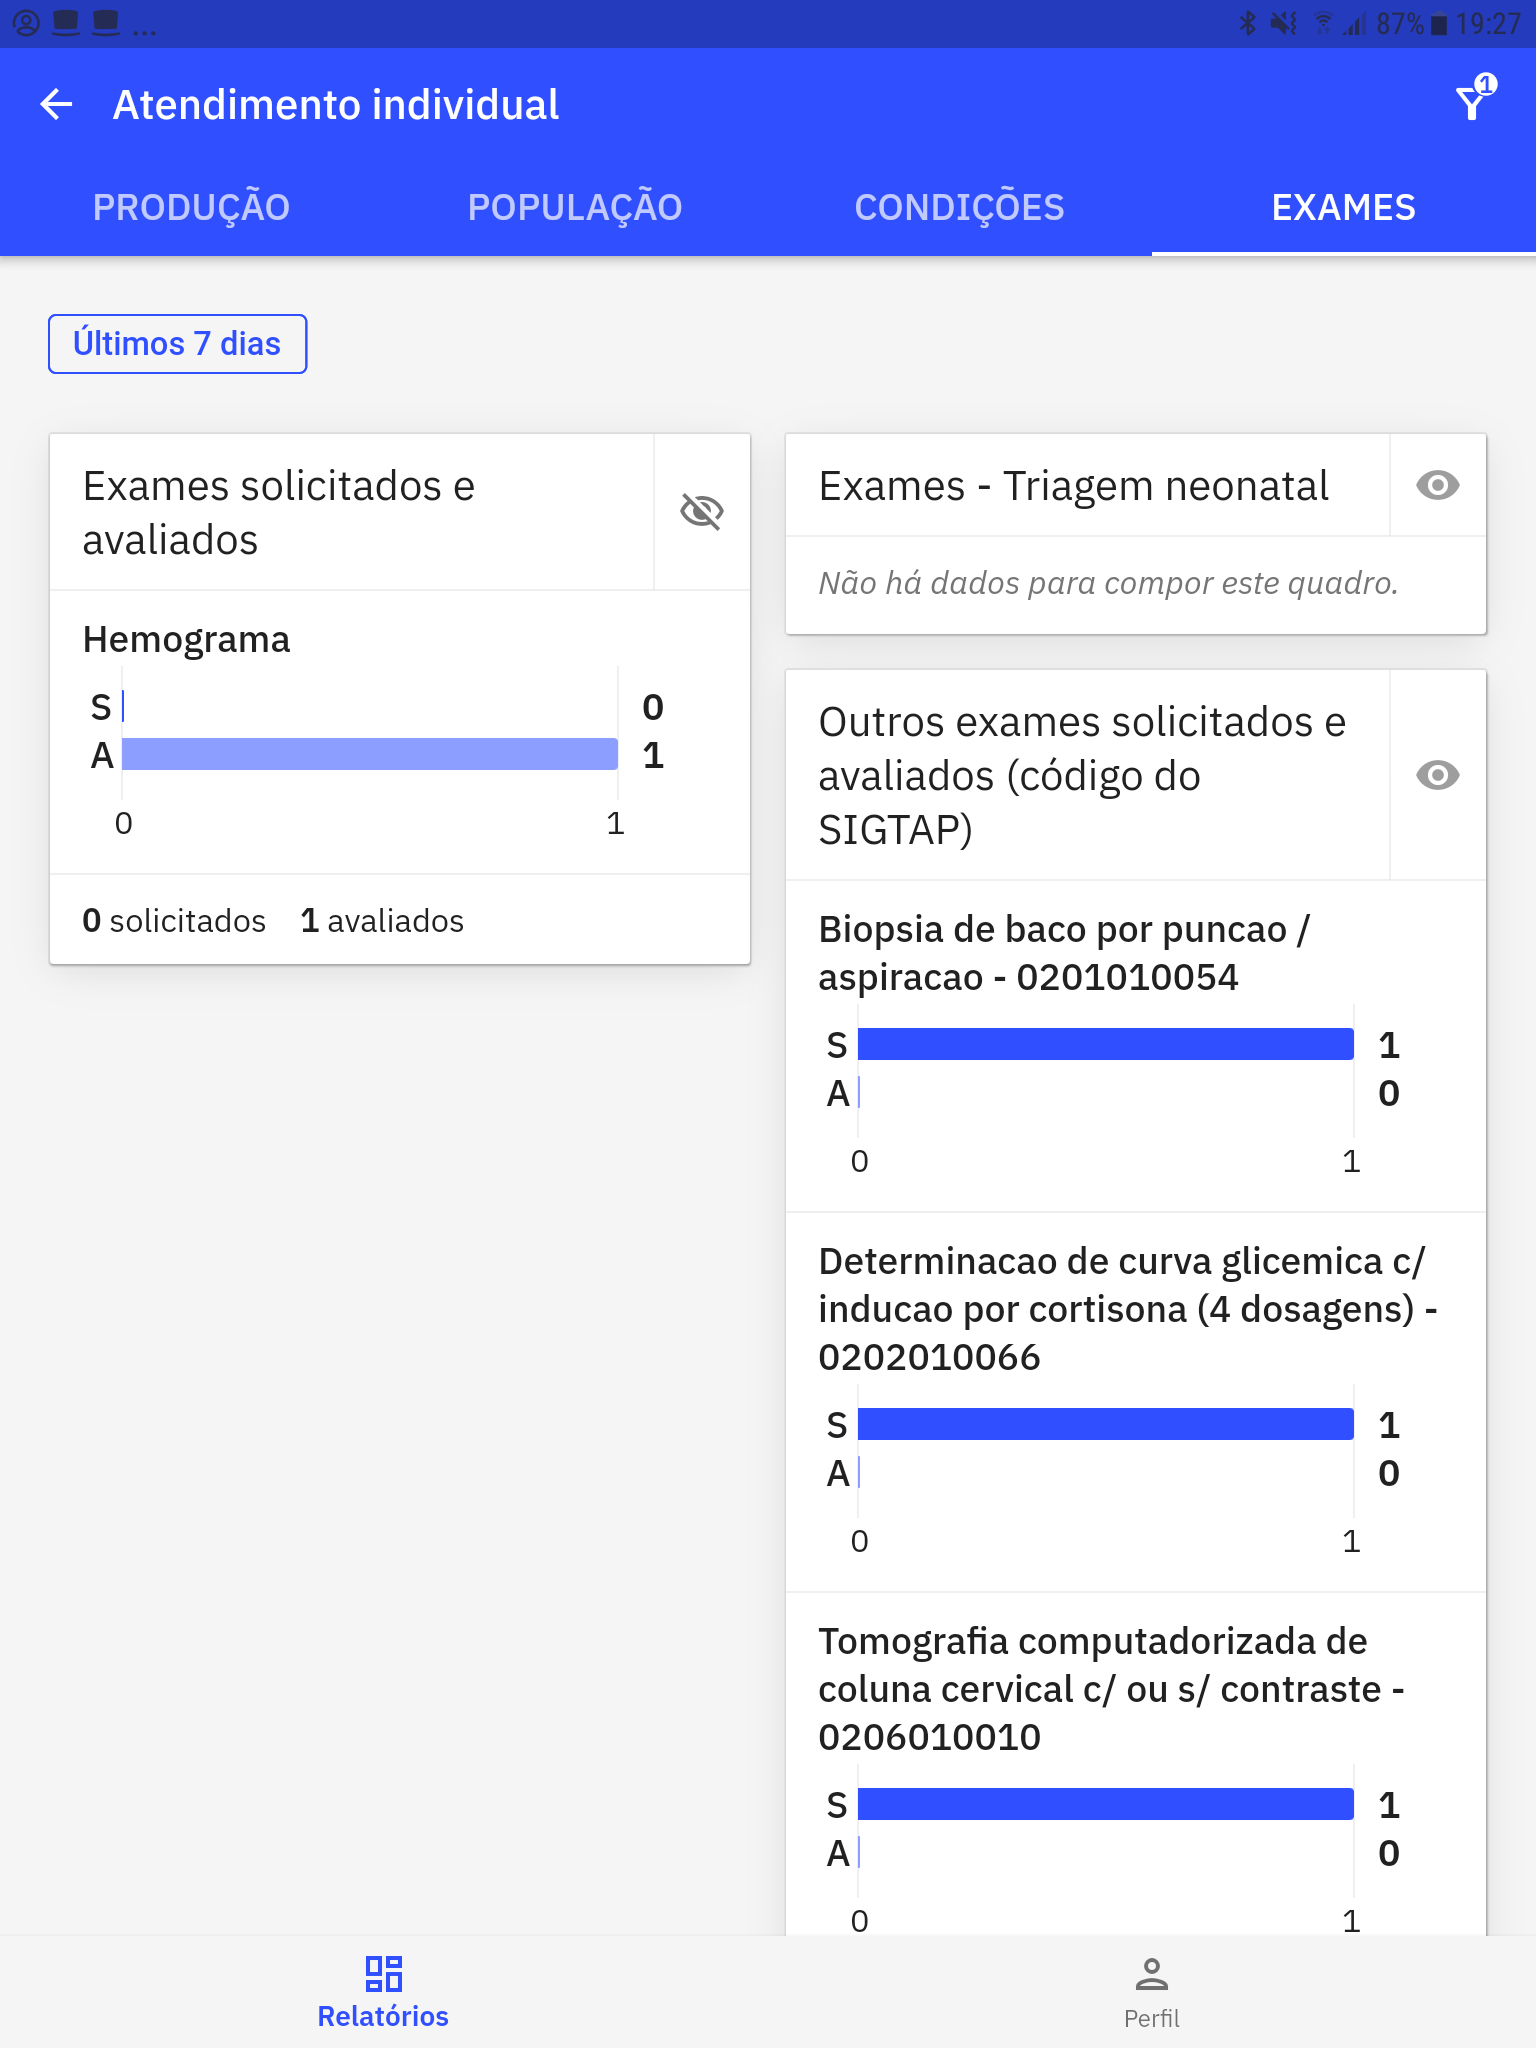Tap the battery indicator icon
This screenshot has height=2048, width=1536.
click(1439, 24)
